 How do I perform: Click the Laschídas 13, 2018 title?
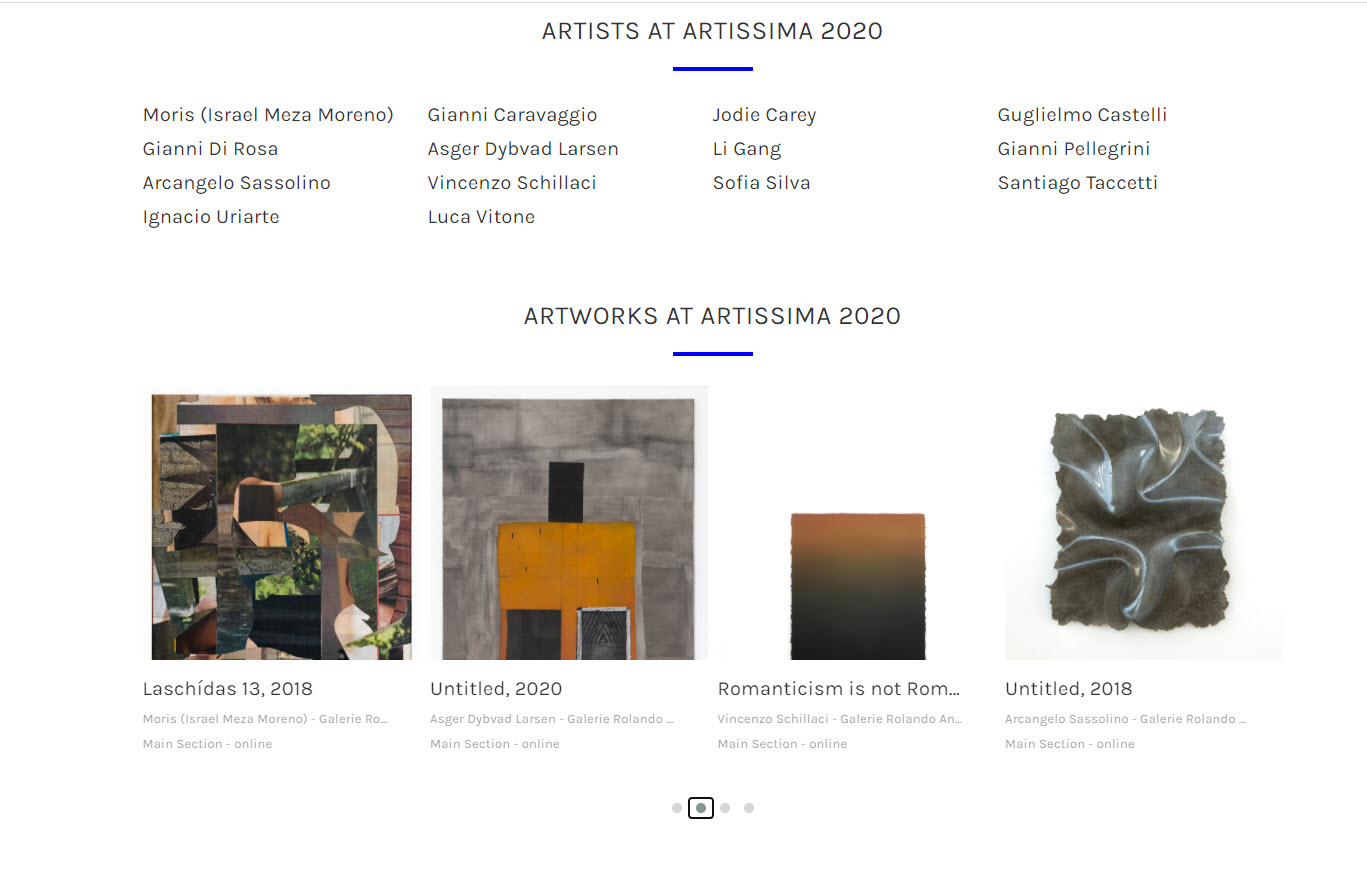(x=228, y=689)
